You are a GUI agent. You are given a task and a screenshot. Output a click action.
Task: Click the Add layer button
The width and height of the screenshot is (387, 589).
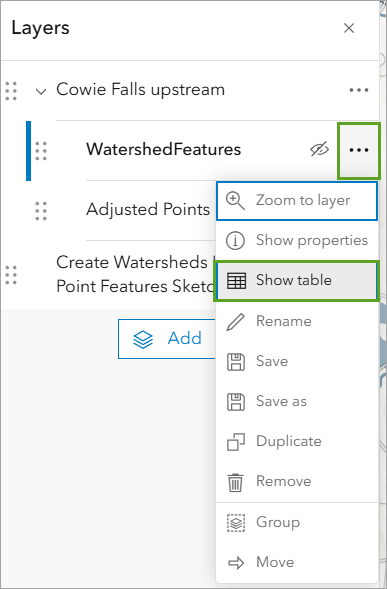[168, 339]
